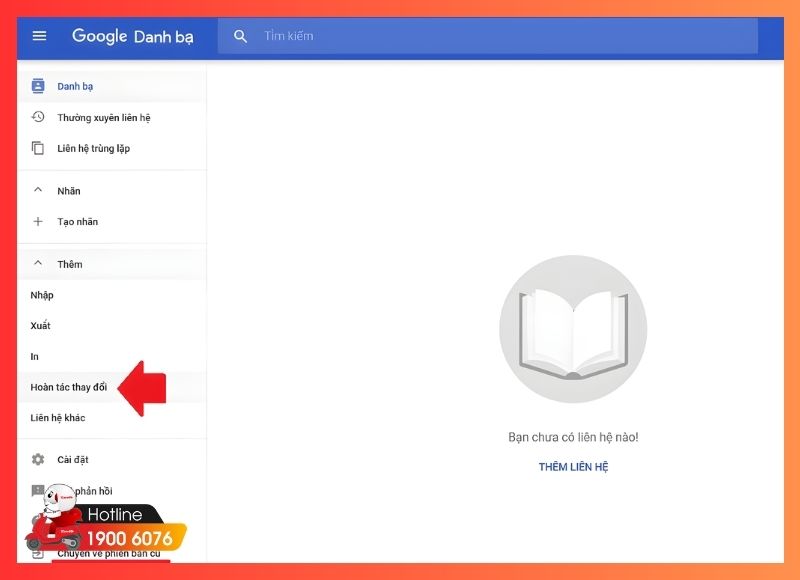Choose Xuất to export contacts
The width and height of the screenshot is (800, 580).
(x=40, y=326)
